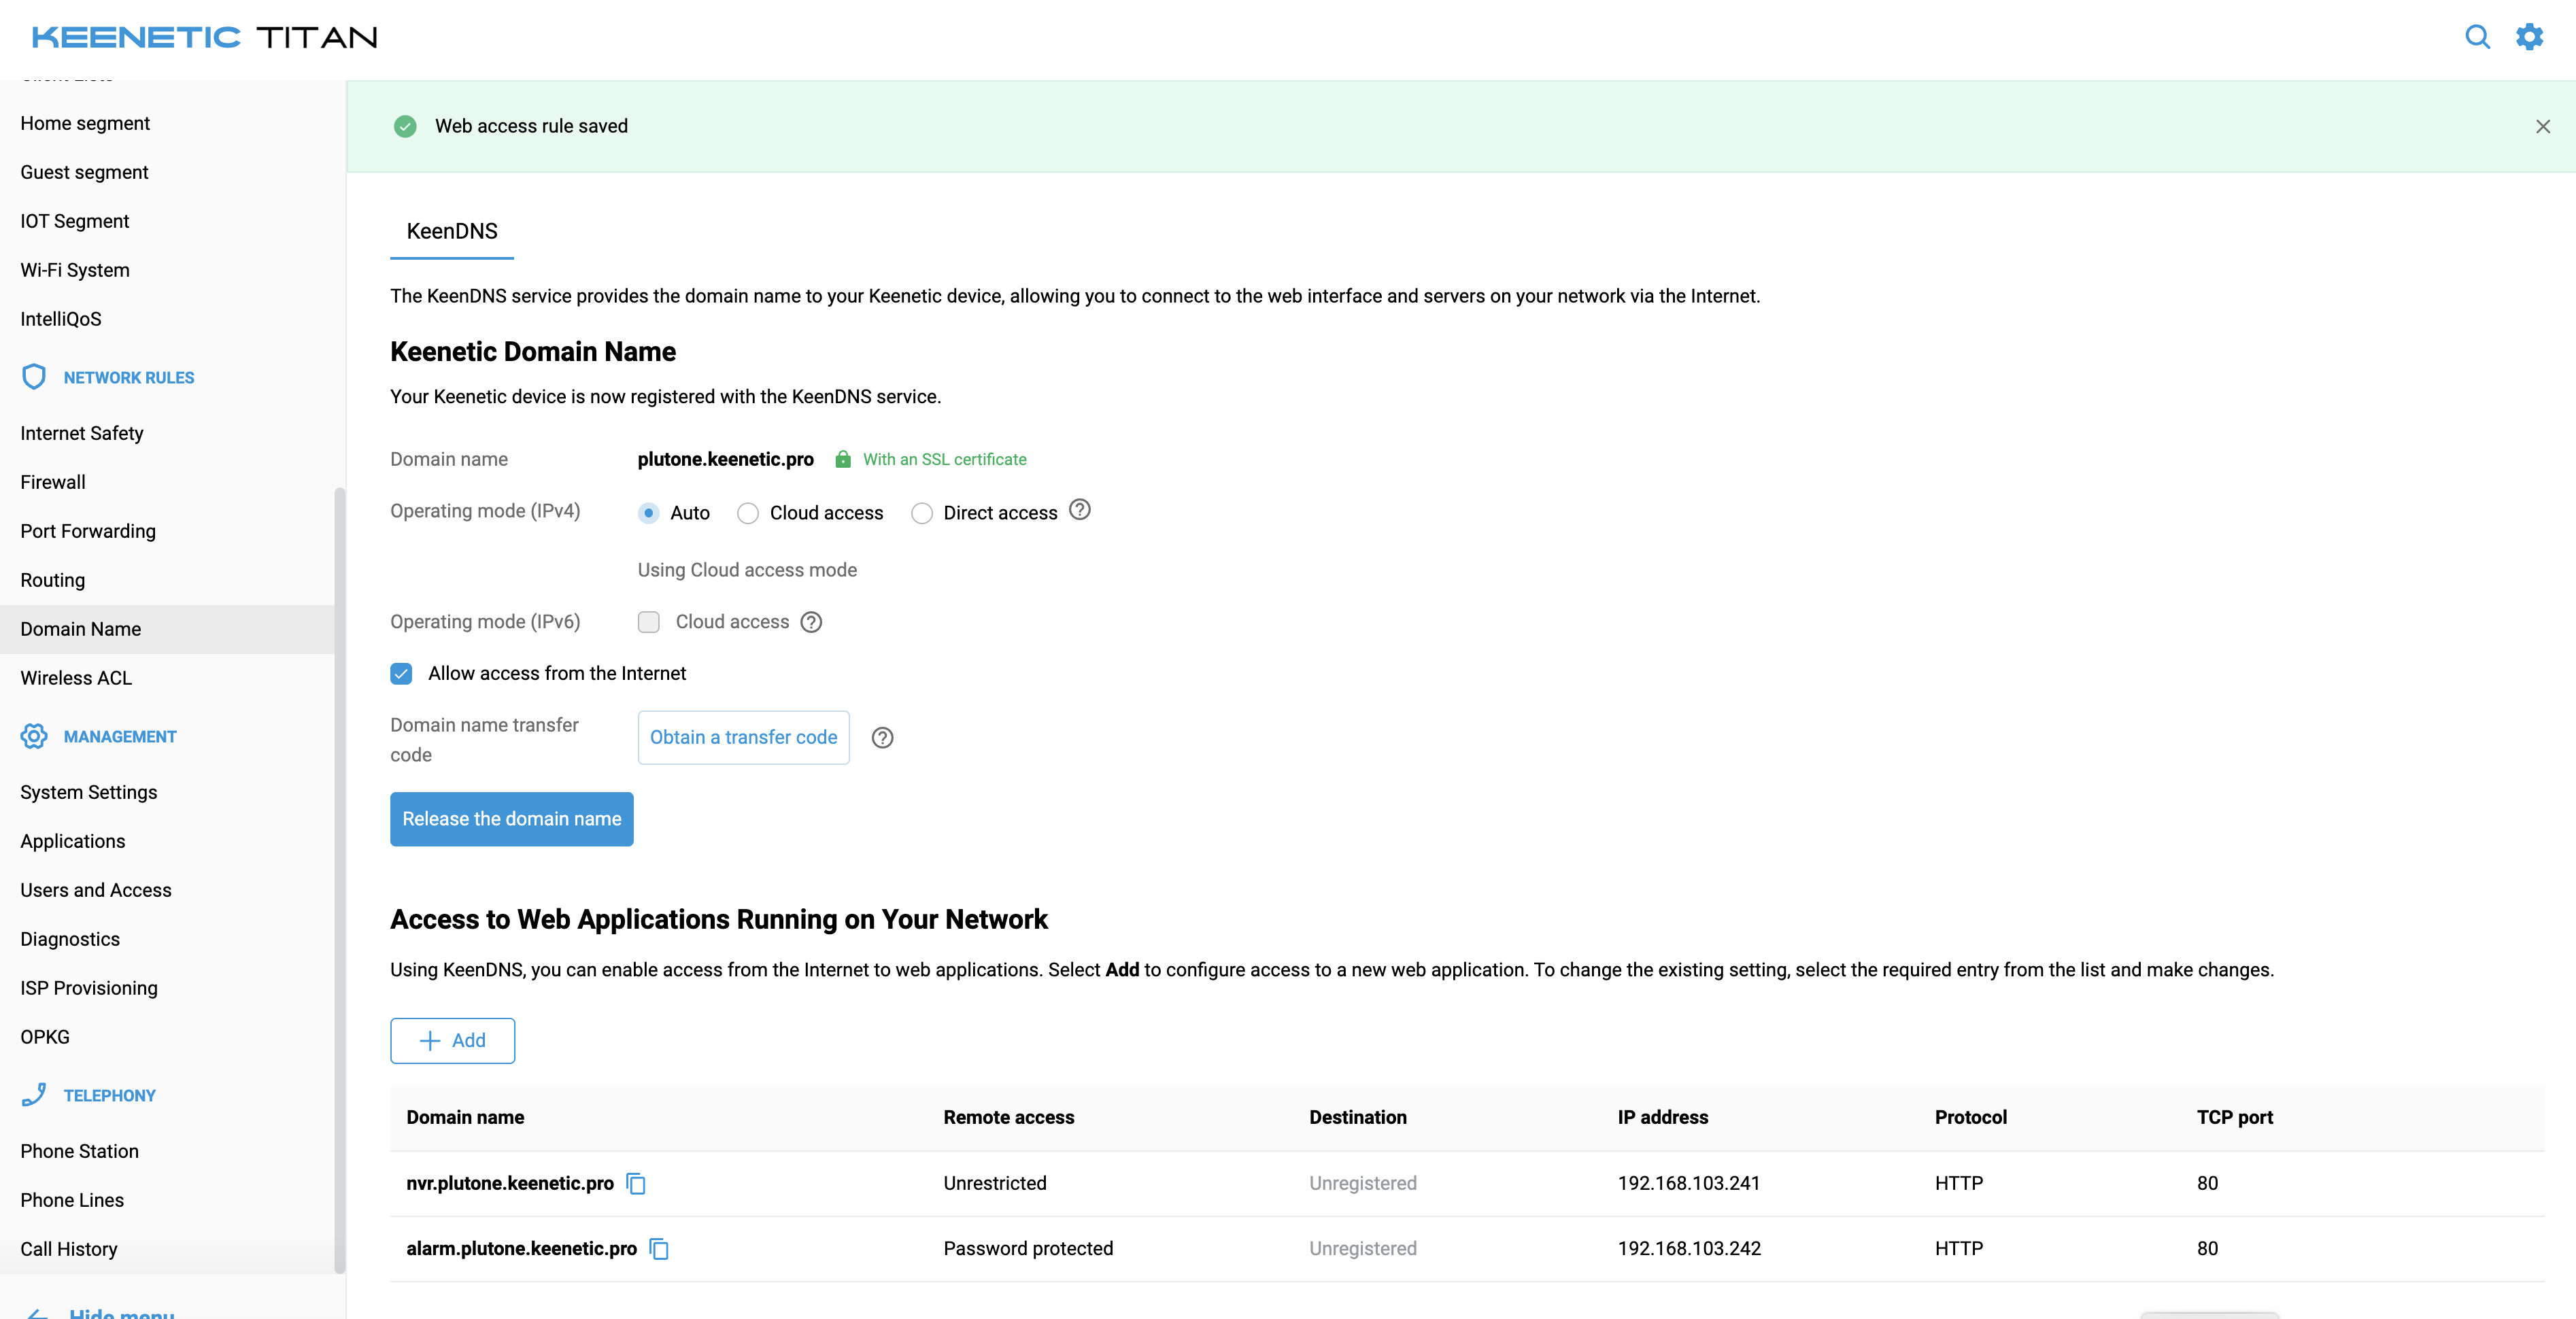Click the With an SSL certificate link
Viewport: 2576px width, 1319px height.
coord(944,459)
